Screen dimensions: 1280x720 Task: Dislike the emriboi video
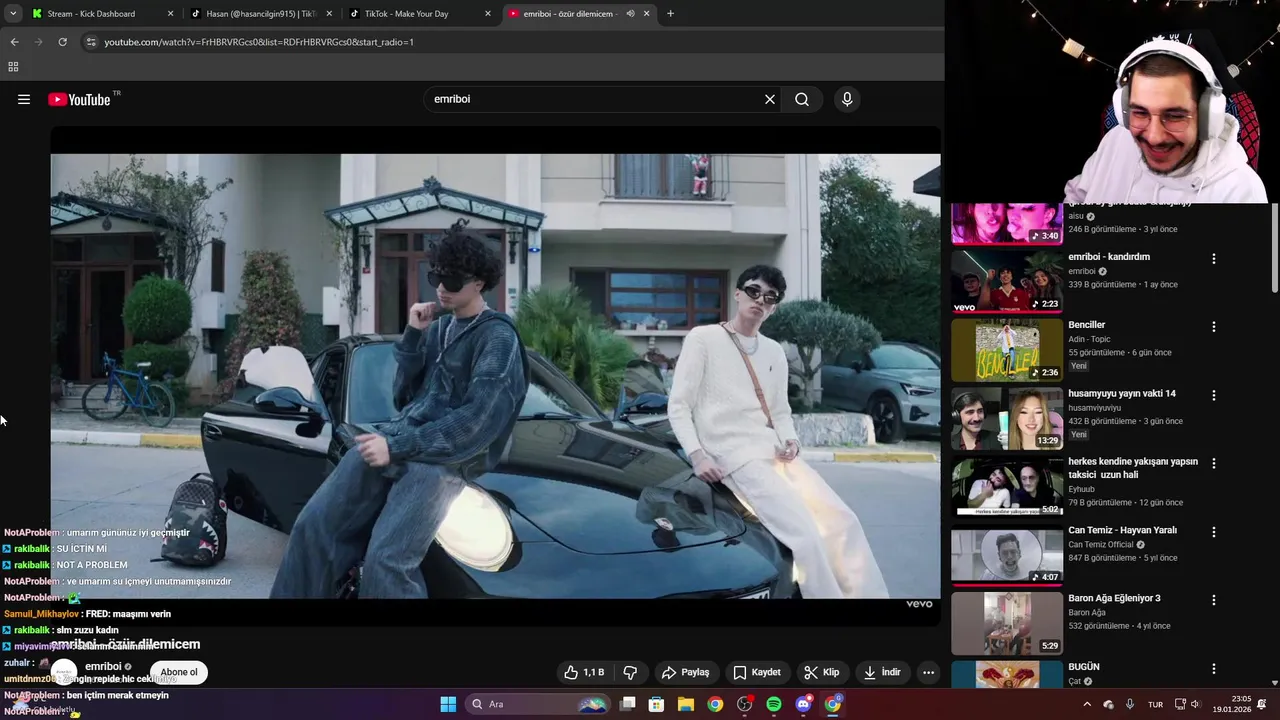pos(630,672)
